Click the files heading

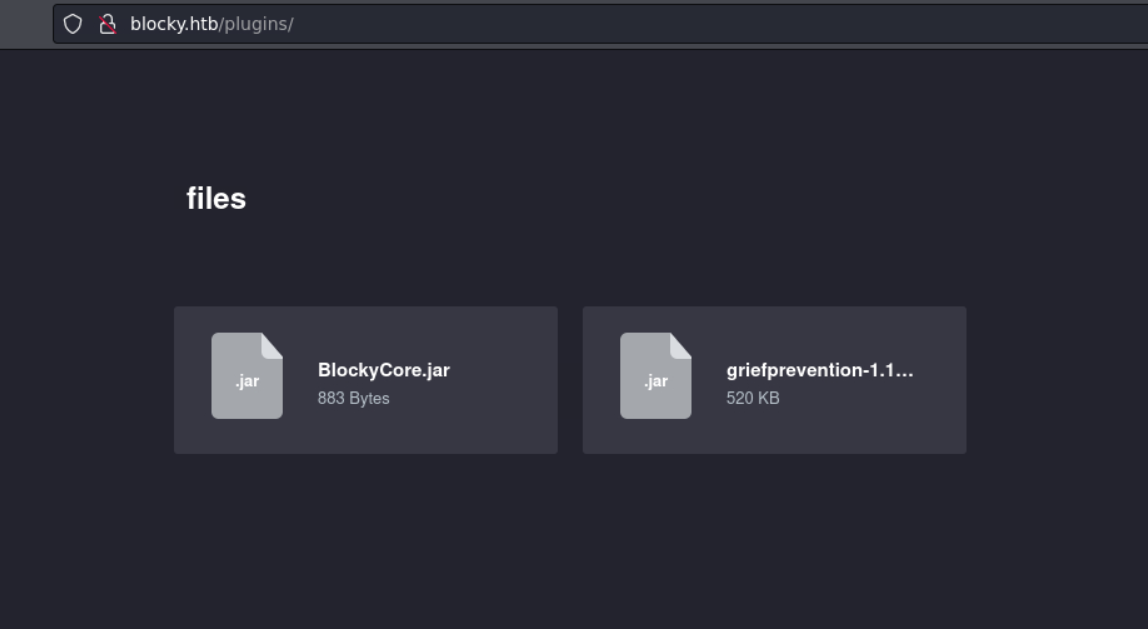[x=216, y=198]
